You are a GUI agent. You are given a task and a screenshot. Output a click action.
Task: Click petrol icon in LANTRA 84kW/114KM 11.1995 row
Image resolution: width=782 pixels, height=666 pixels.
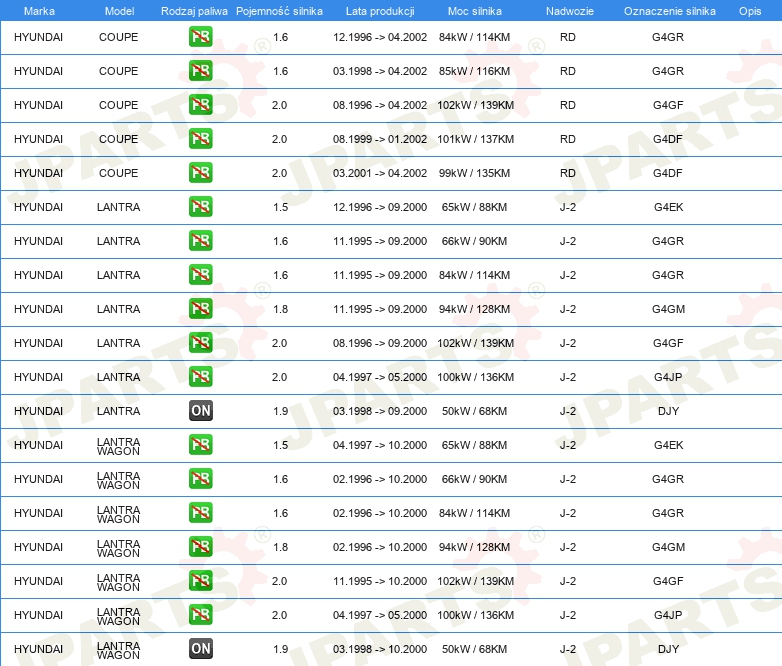[x=200, y=274]
